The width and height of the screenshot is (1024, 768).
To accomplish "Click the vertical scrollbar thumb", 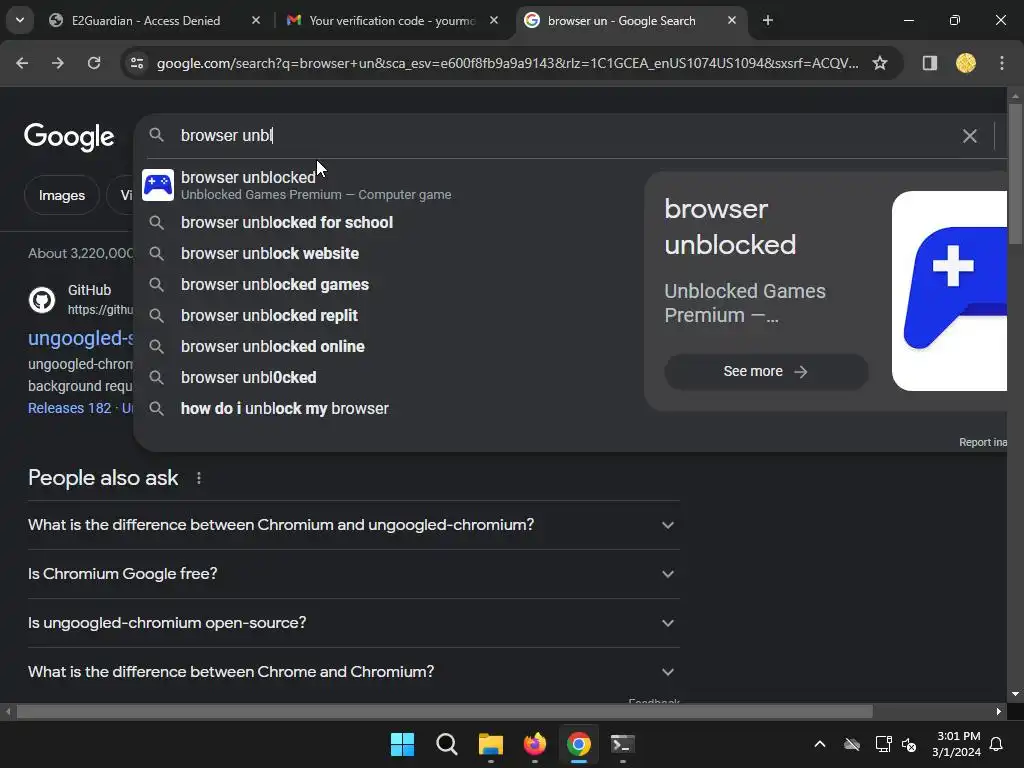I will pos(1015,174).
